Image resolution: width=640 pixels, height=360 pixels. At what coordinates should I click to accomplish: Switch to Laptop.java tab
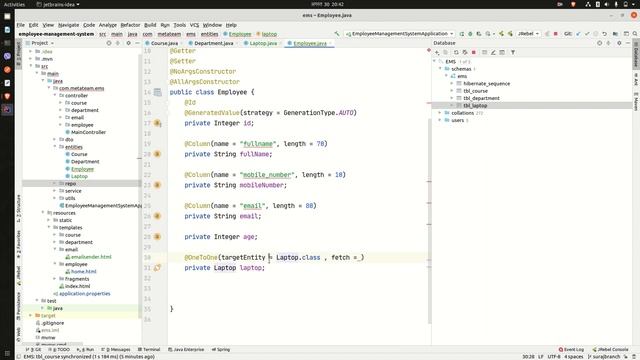coord(263,43)
